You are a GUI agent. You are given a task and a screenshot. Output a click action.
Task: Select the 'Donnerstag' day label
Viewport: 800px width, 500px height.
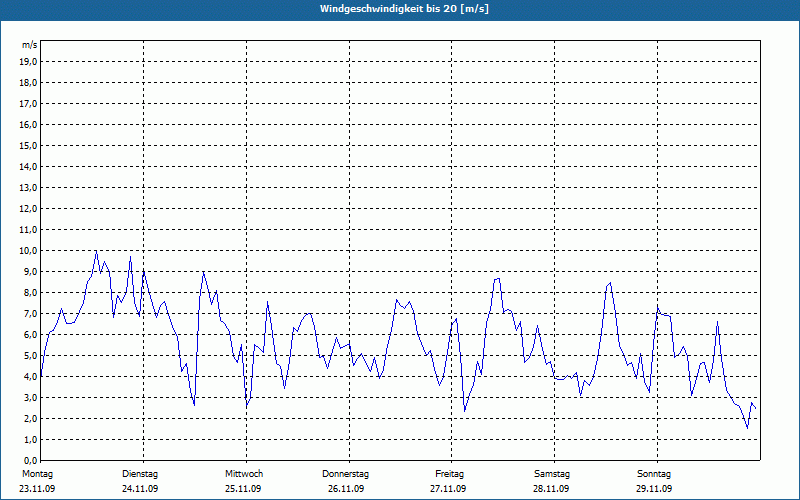345,474
